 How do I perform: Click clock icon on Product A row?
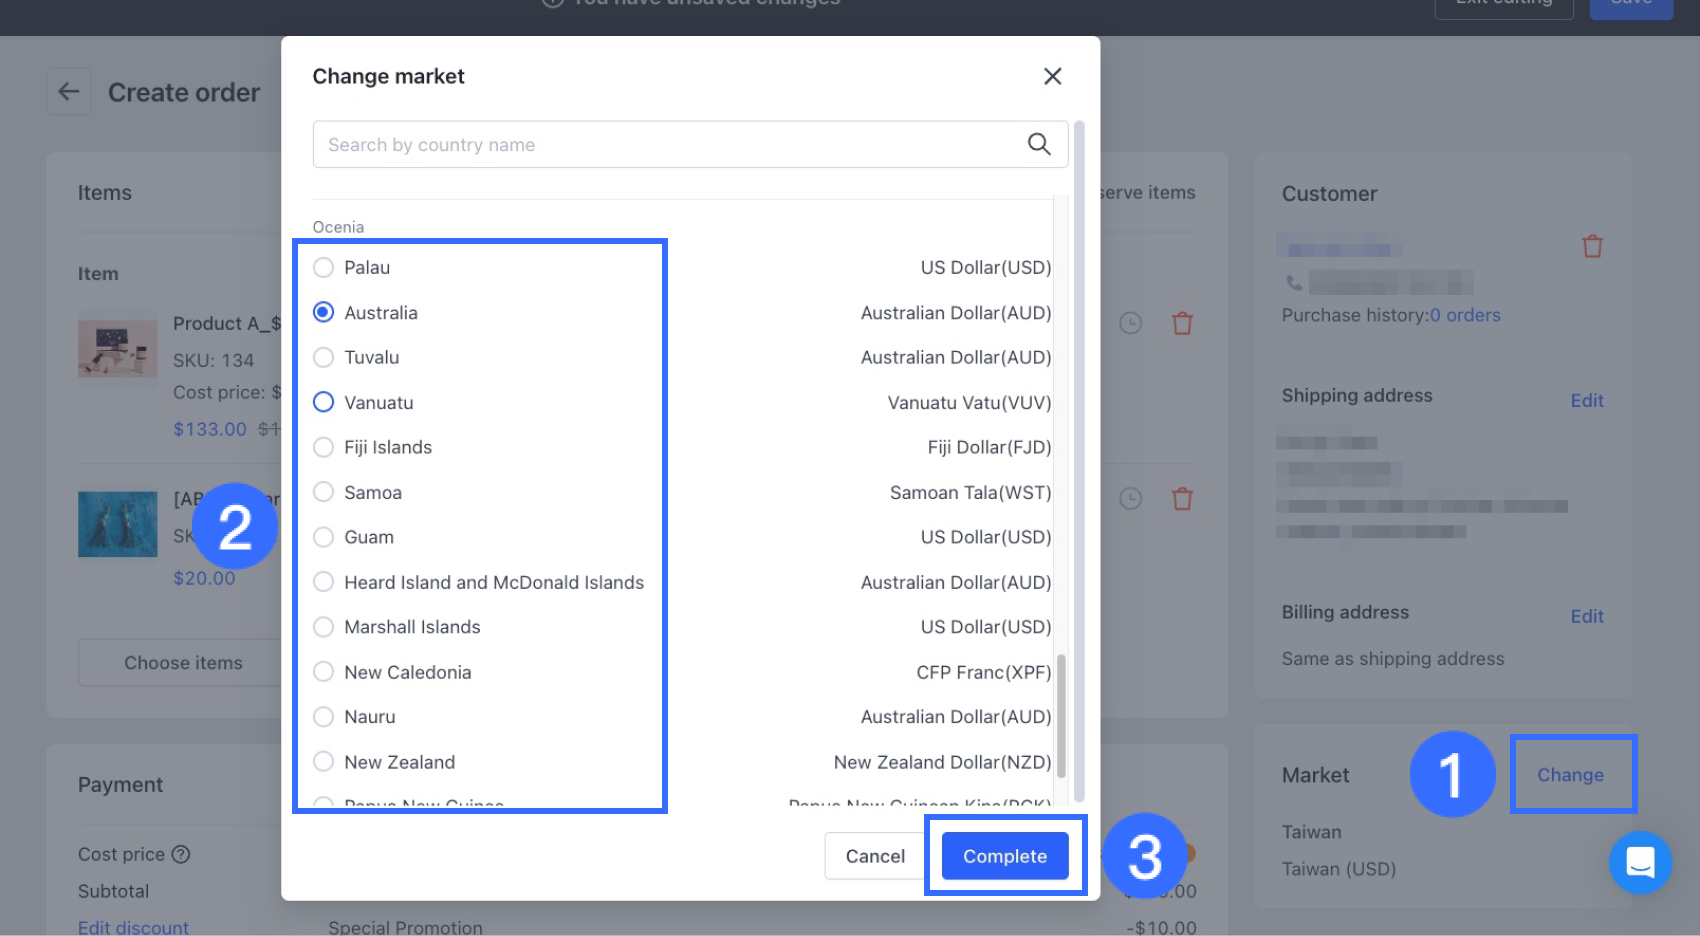[x=1130, y=323]
